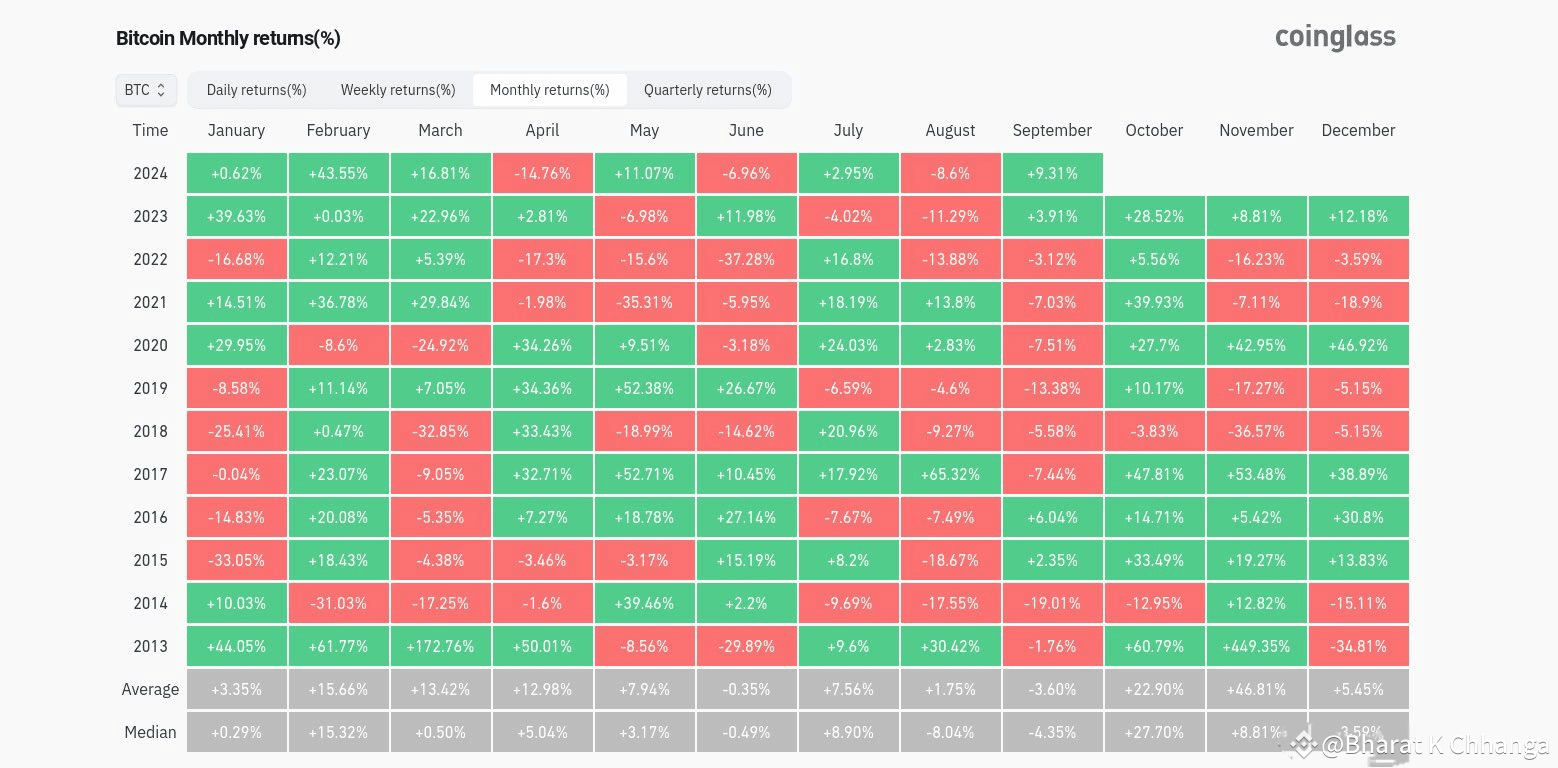The height and width of the screenshot is (768, 1558).
Task: Click the 2024 February +43.55% cell
Action: point(338,173)
